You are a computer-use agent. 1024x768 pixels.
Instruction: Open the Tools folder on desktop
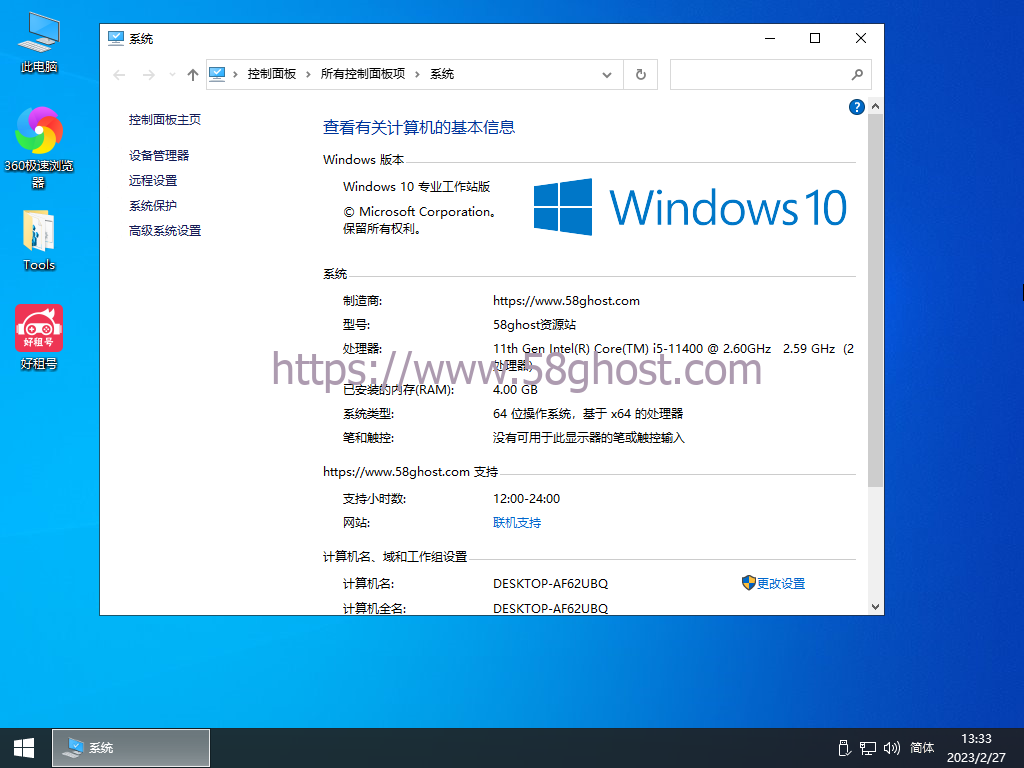pos(39,240)
